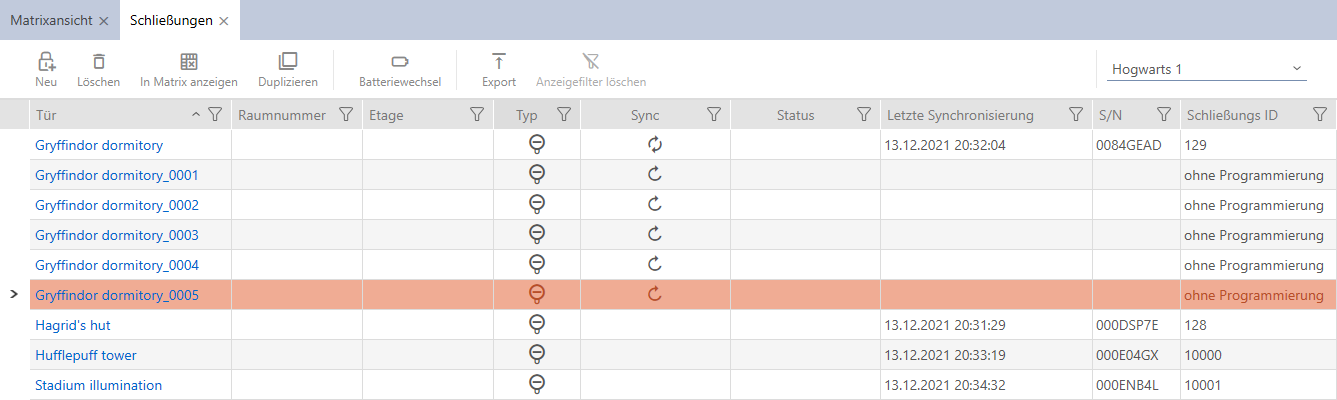Expand the Hogwarts 1 locking system dropdown

1297,69
